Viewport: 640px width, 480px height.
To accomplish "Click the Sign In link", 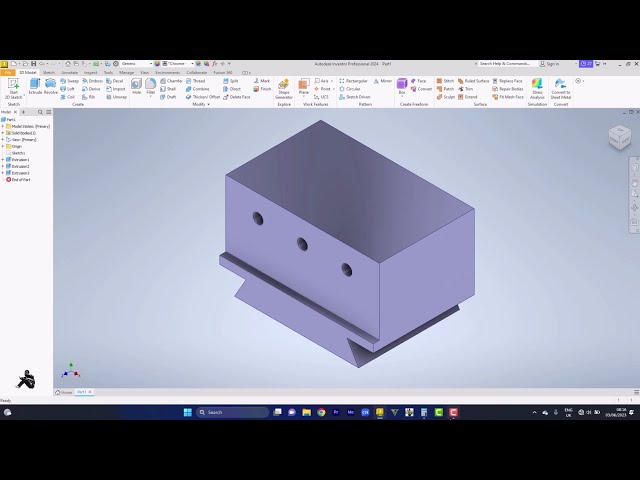I will [549, 64].
